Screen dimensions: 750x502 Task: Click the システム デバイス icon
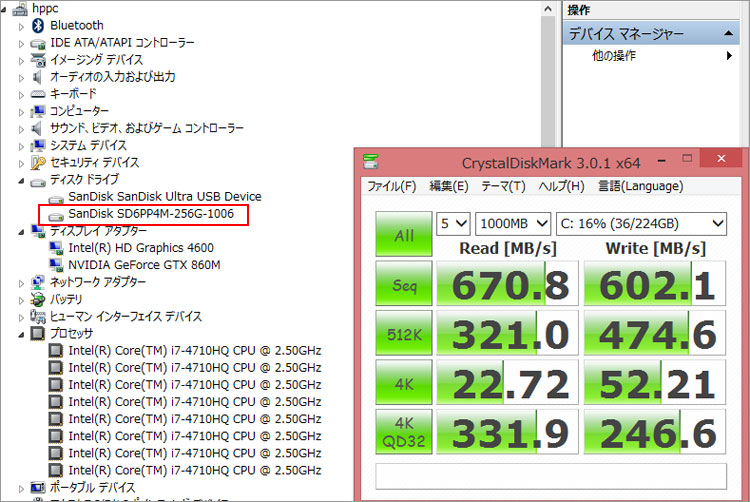pos(38,145)
